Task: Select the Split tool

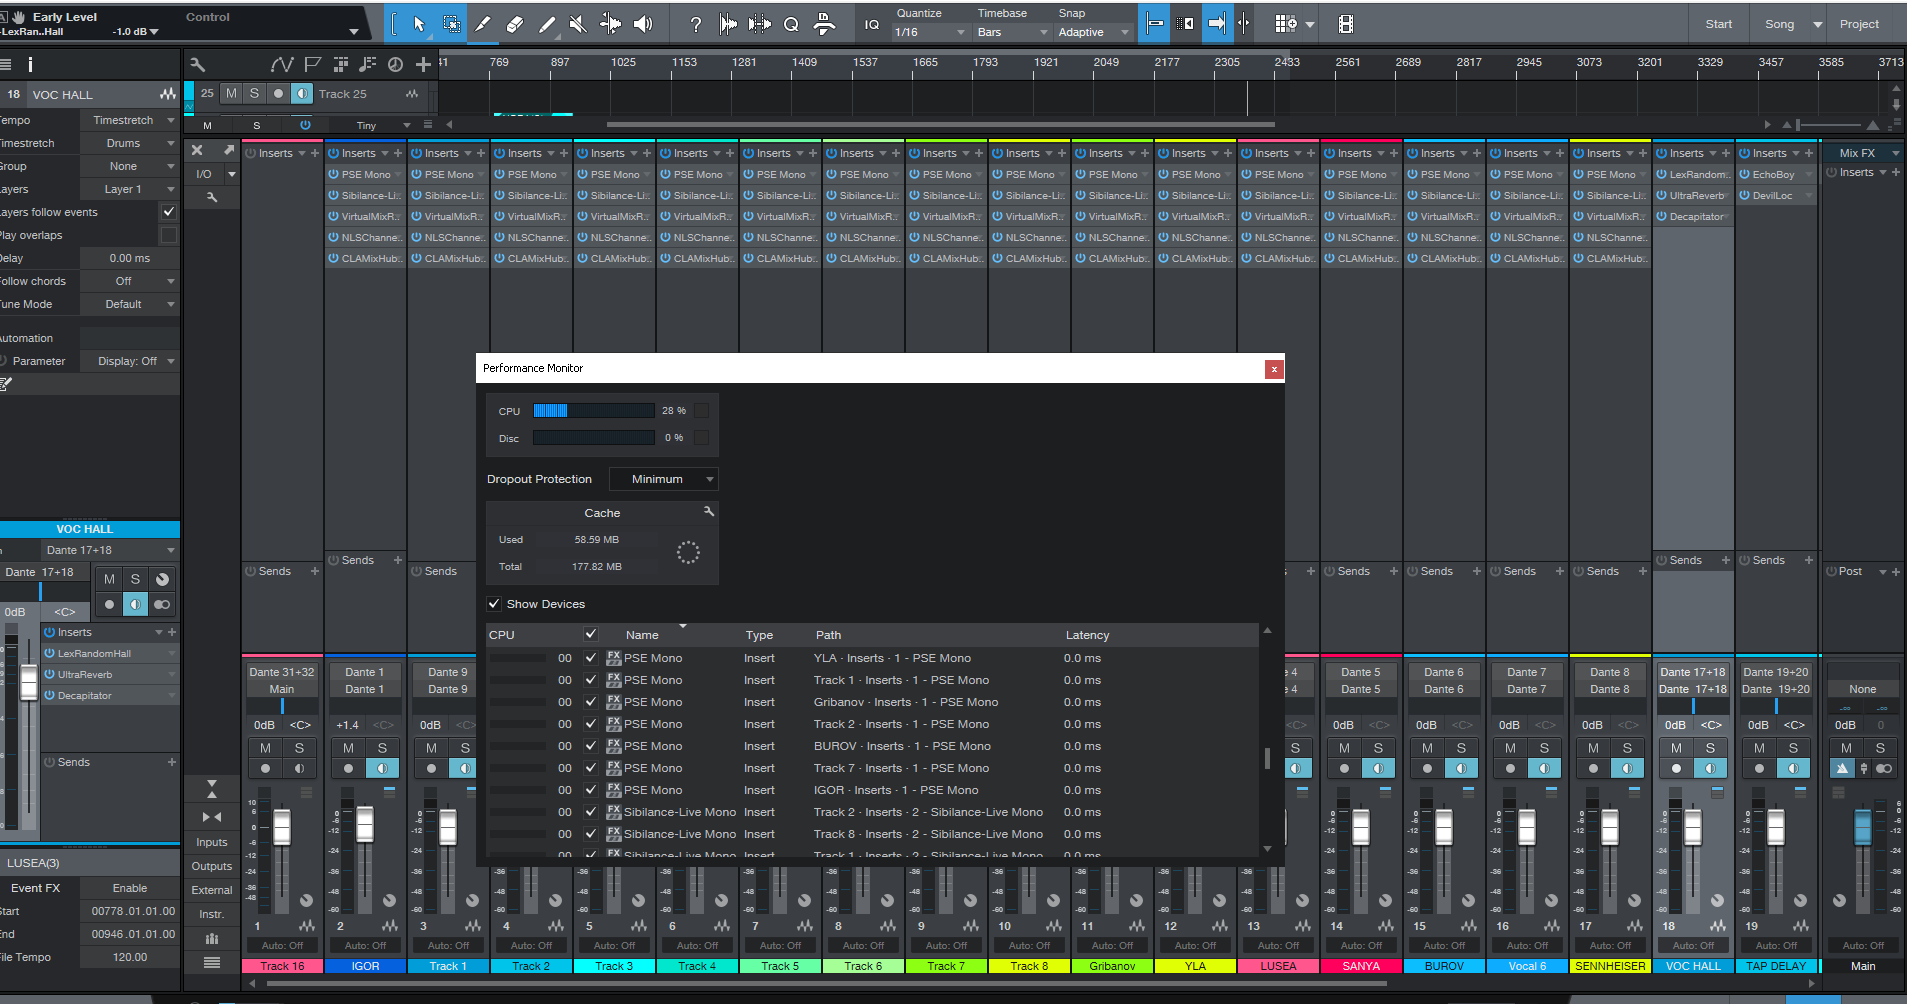Action: tap(483, 24)
